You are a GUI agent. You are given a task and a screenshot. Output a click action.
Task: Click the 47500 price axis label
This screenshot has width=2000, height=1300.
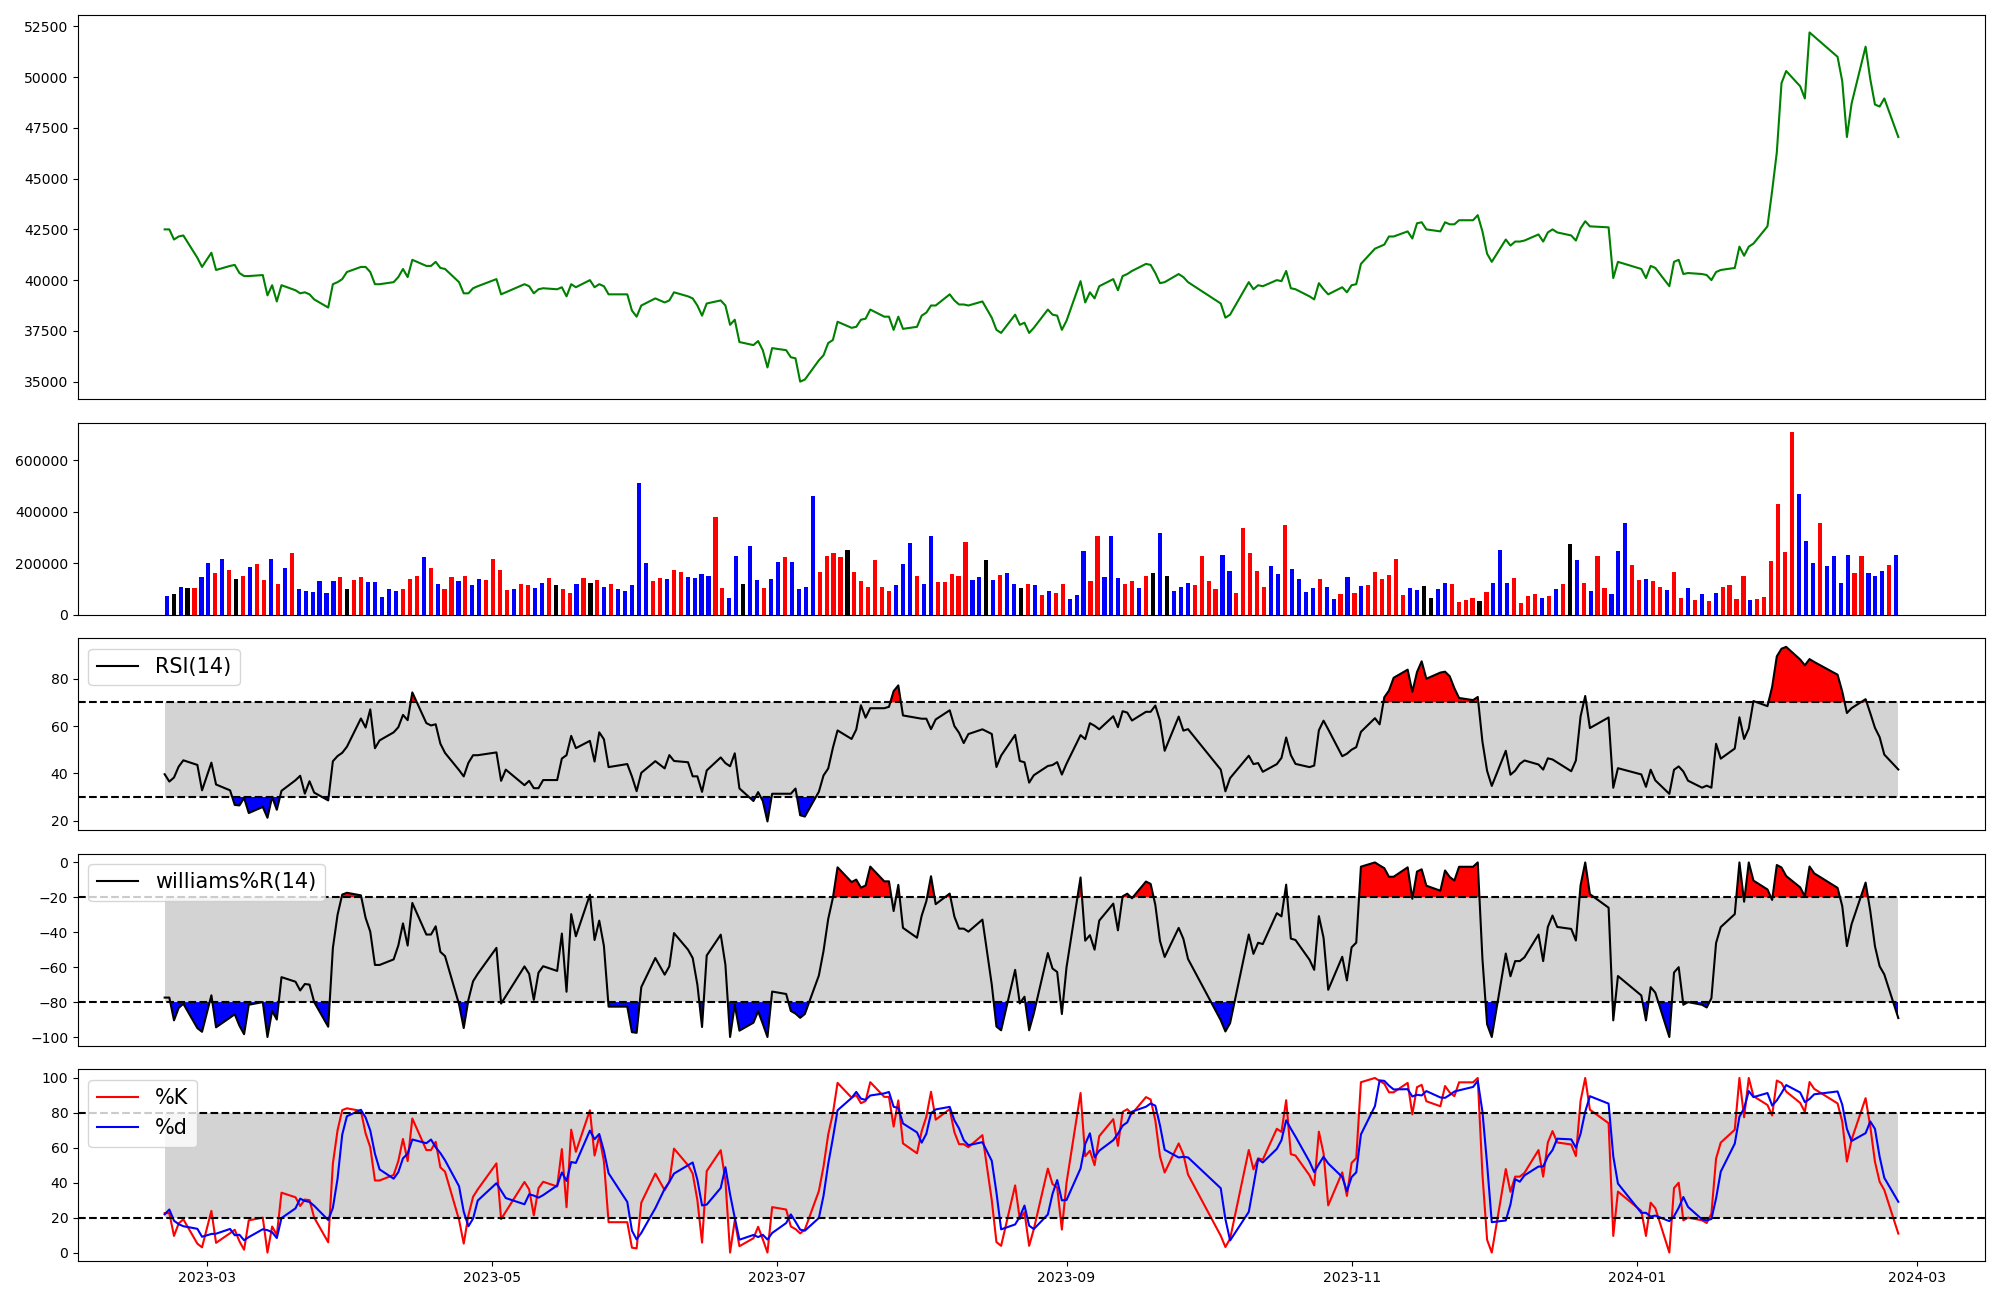pyautogui.click(x=45, y=128)
